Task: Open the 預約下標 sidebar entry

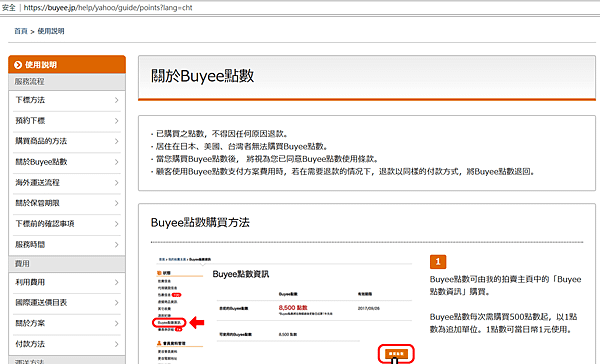Action: (67, 121)
